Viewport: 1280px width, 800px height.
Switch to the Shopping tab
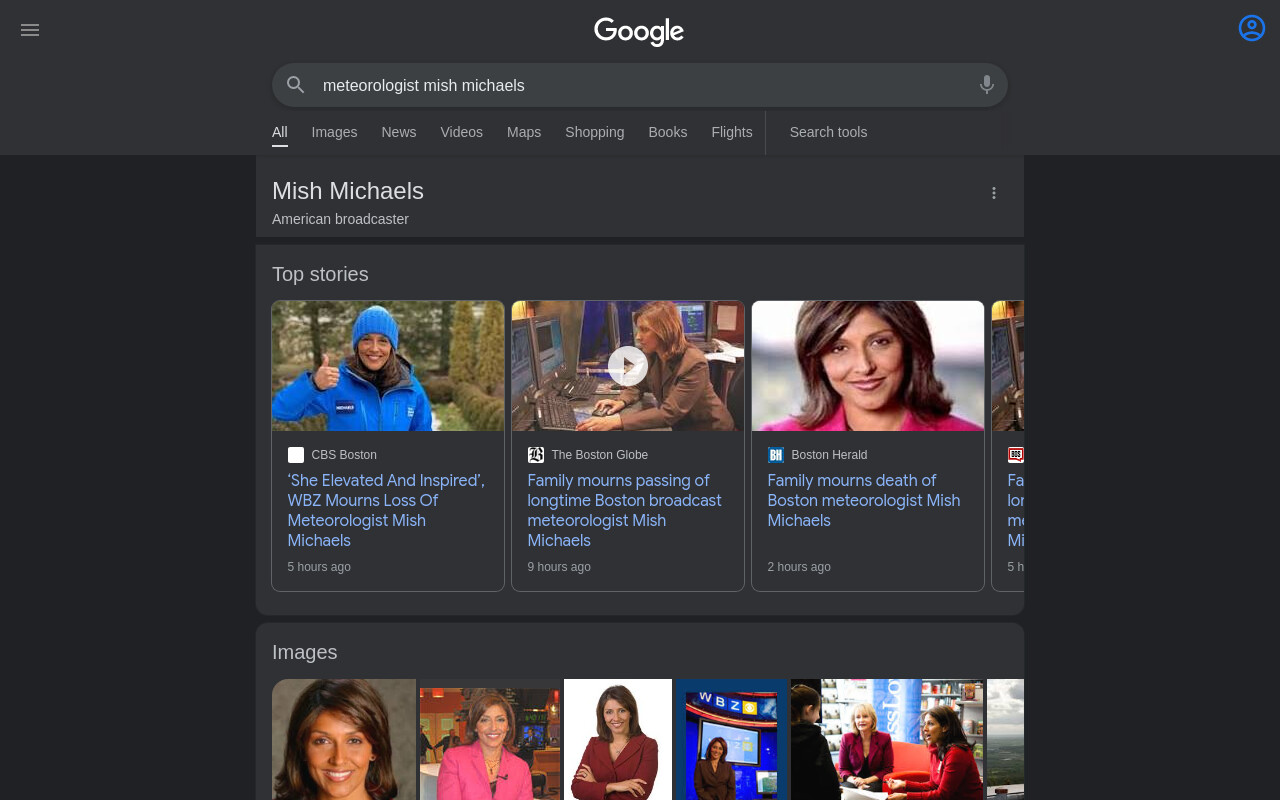click(x=595, y=132)
